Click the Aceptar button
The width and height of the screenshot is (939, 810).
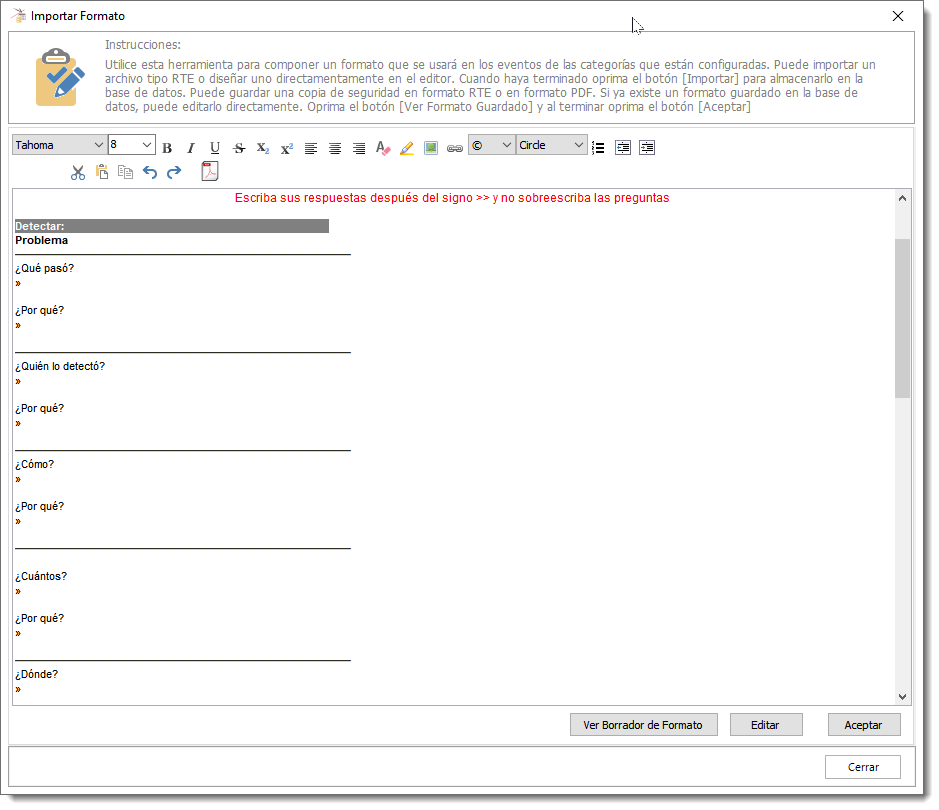tap(864, 724)
